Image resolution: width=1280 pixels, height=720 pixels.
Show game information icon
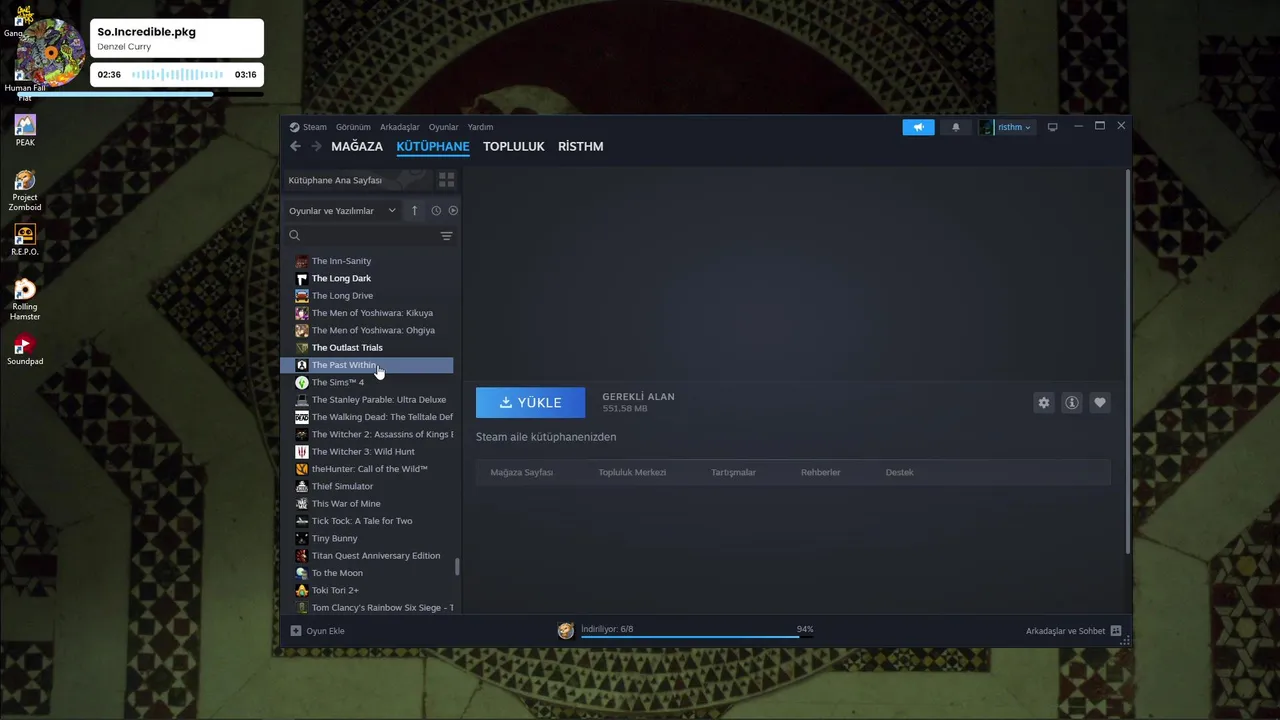[1072, 402]
